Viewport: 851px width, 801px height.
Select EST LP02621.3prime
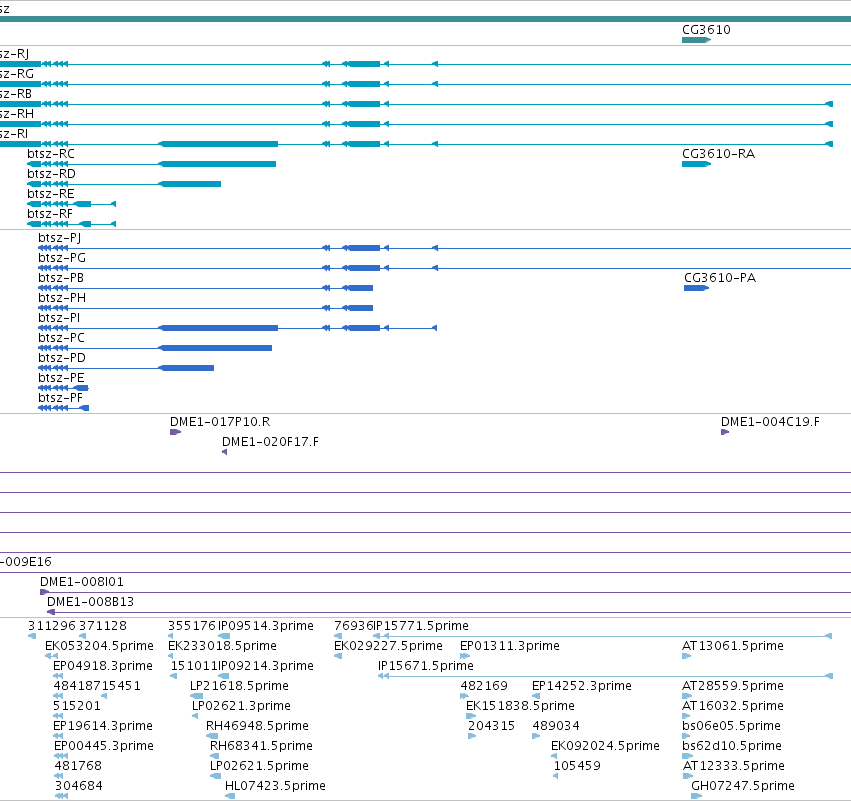(x=241, y=707)
